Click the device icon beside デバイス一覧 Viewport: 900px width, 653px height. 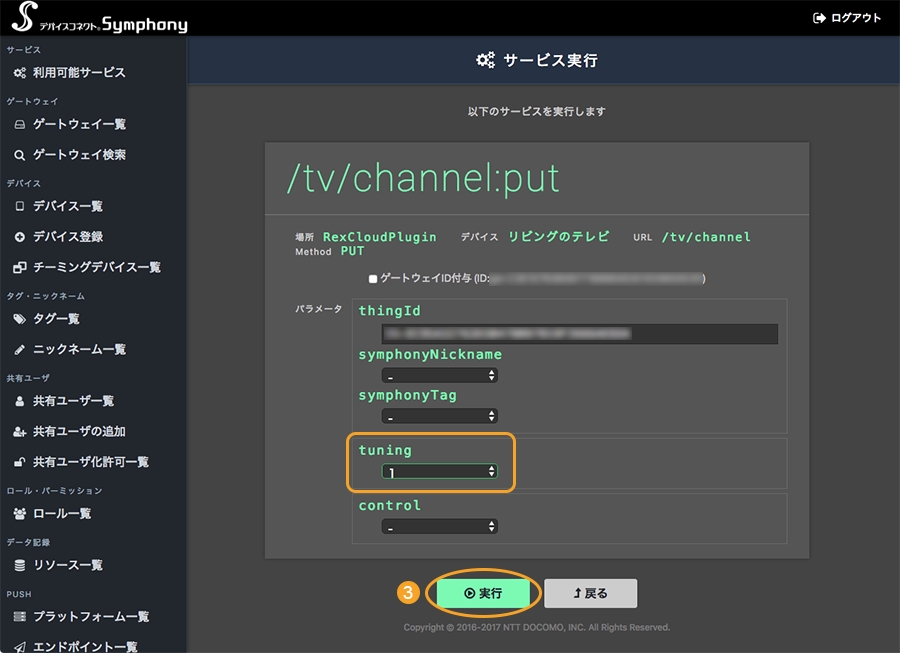click(x=20, y=206)
